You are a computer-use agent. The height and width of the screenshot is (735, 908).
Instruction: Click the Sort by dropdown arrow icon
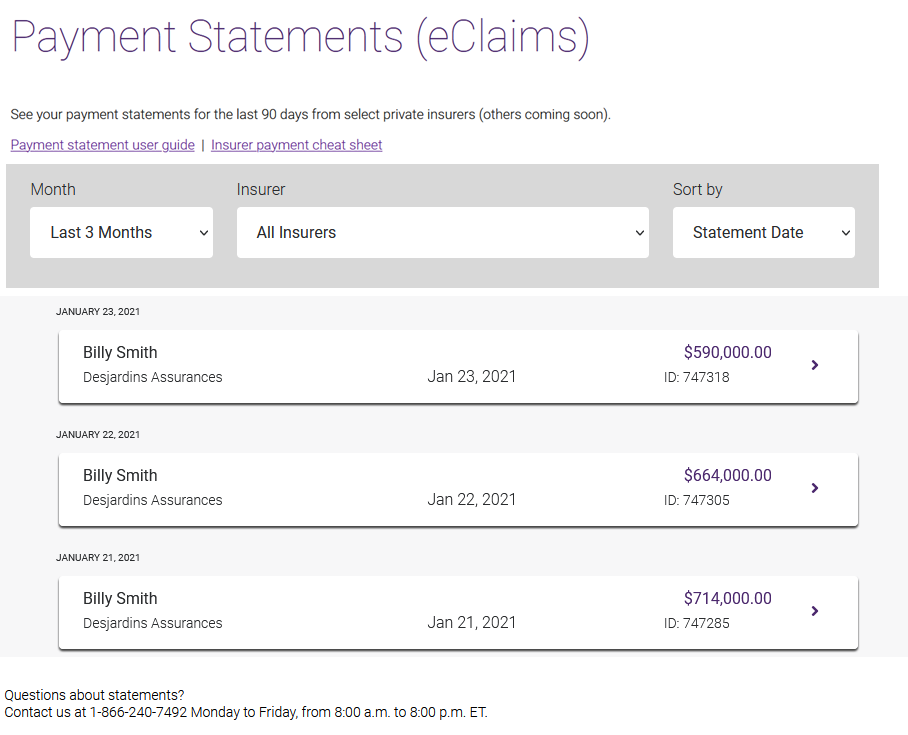tap(846, 233)
